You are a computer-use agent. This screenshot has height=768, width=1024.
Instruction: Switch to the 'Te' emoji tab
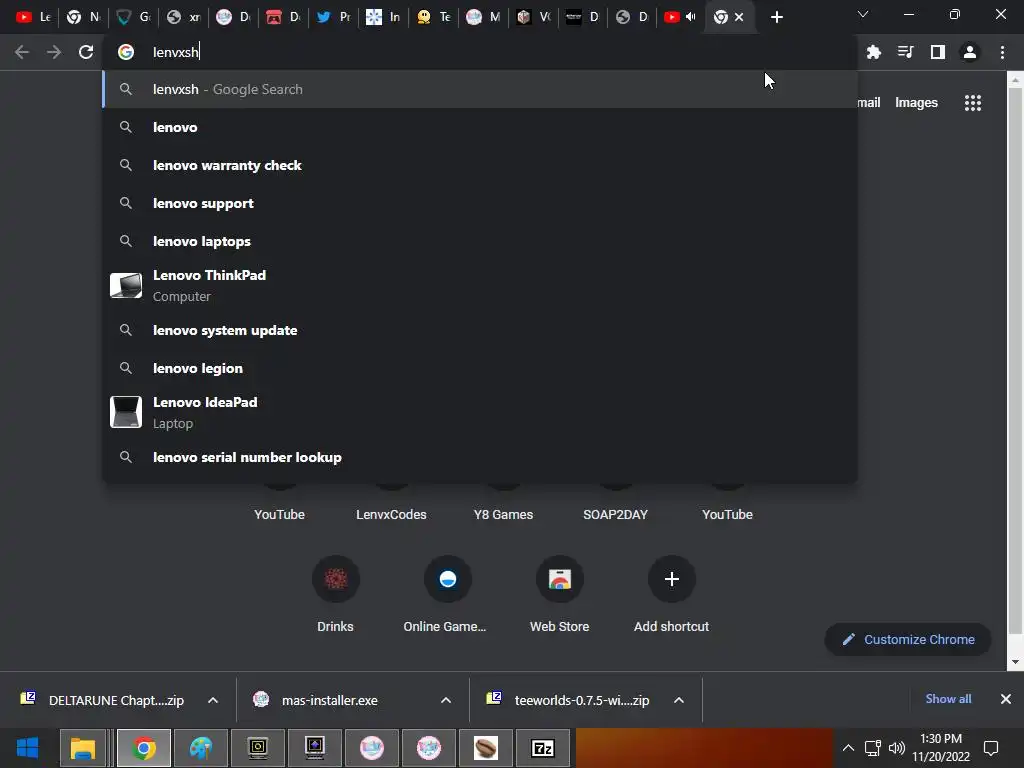434,17
